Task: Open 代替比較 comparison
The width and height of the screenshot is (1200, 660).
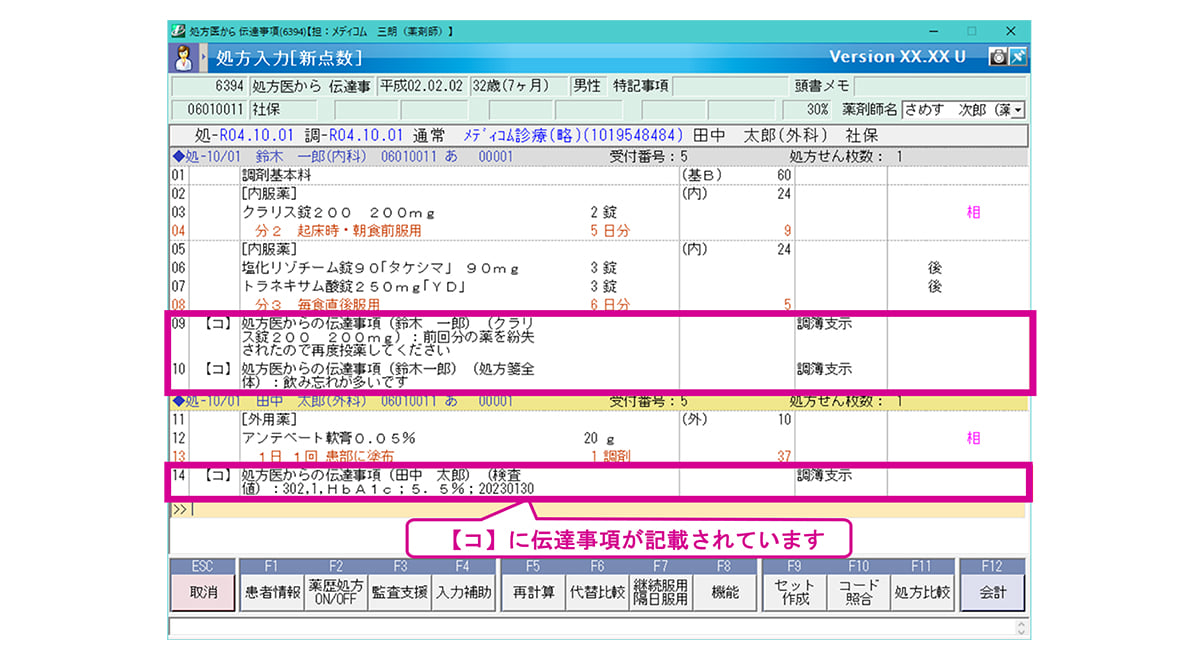Action: tap(596, 592)
